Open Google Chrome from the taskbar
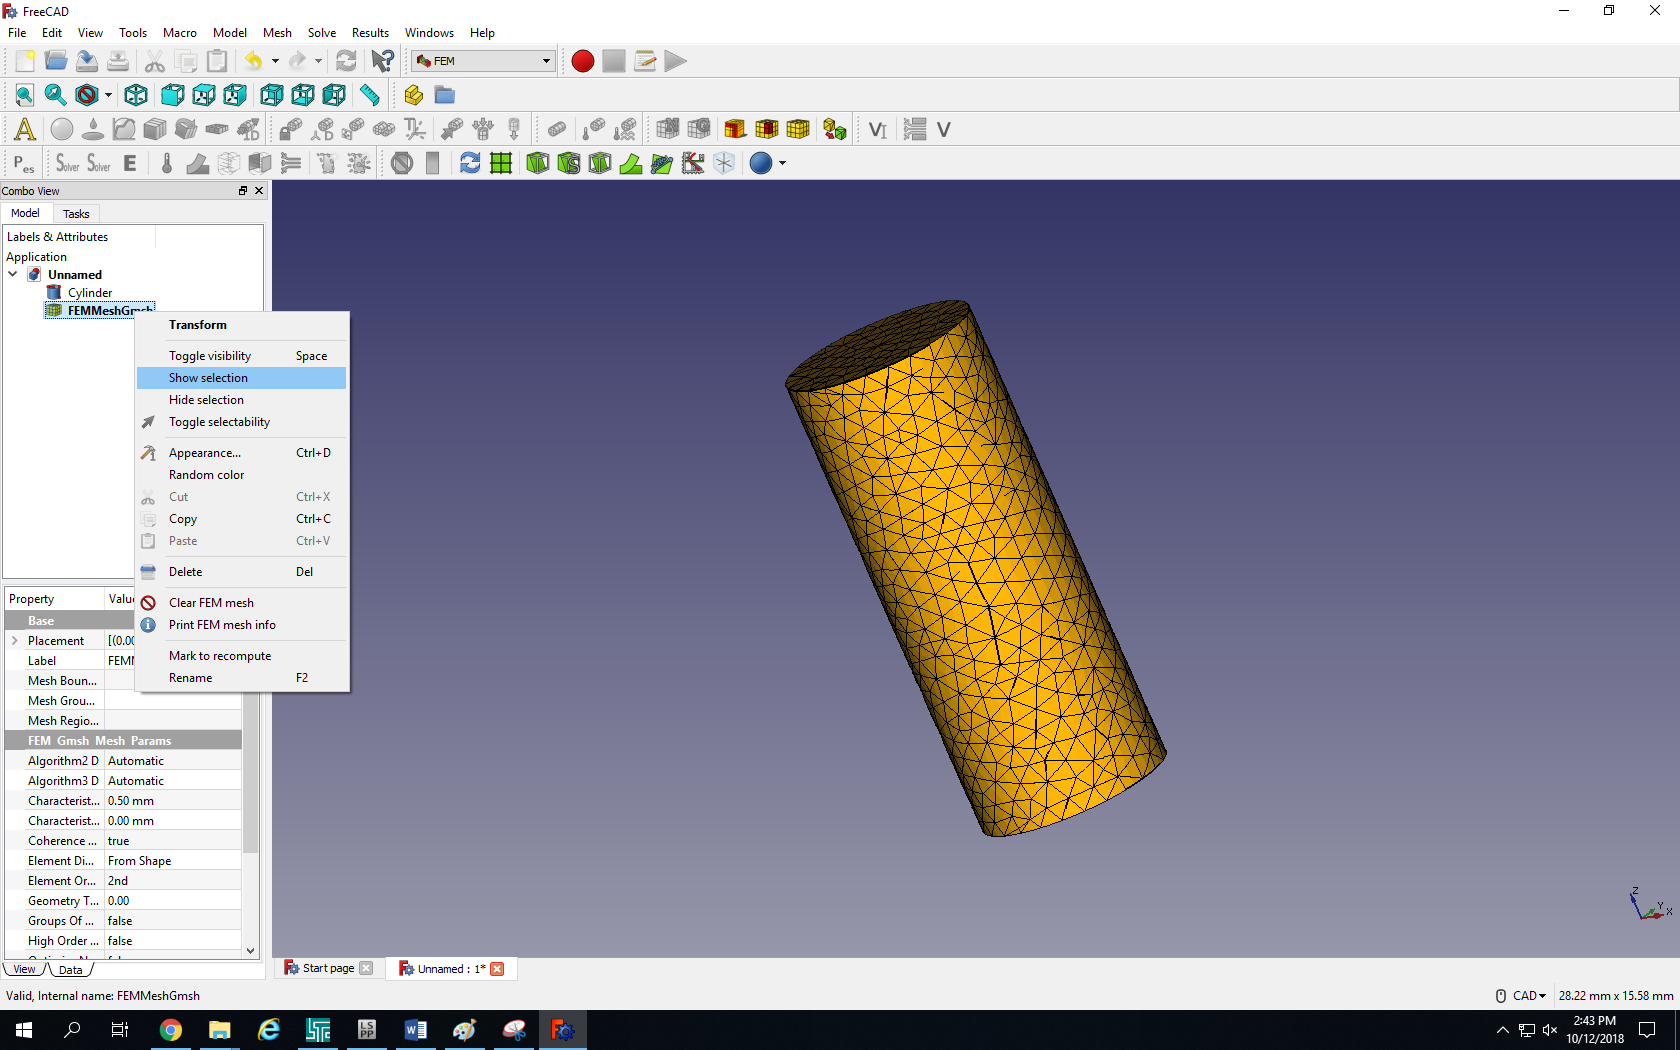Screen dimensions: 1680x1050 coord(171,1030)
